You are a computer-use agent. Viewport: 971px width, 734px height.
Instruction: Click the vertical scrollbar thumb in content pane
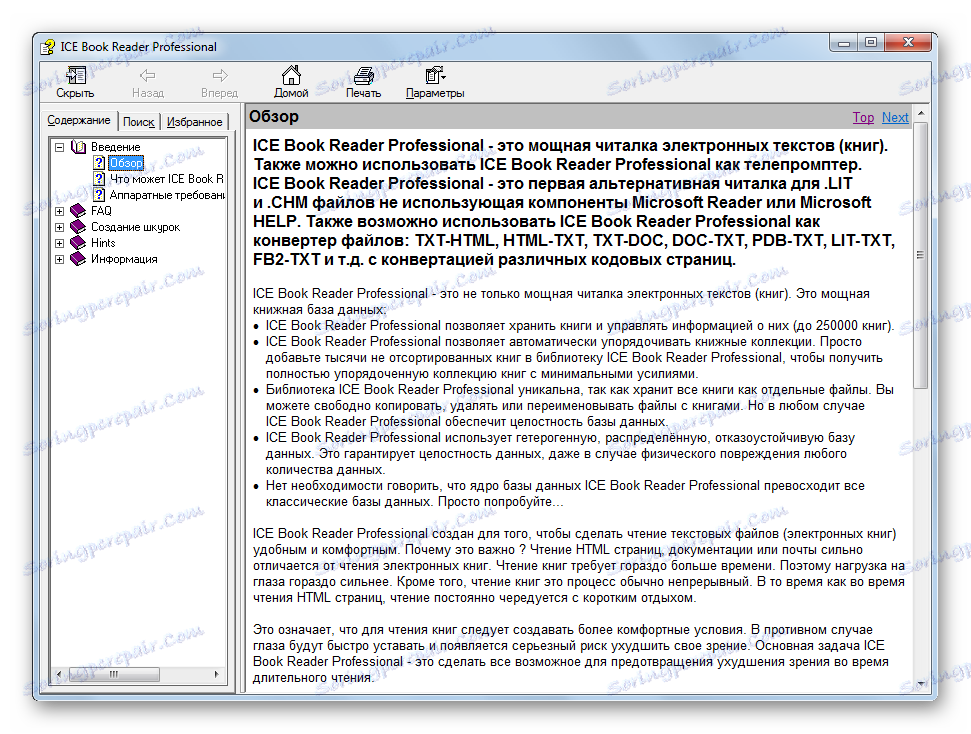921,255
